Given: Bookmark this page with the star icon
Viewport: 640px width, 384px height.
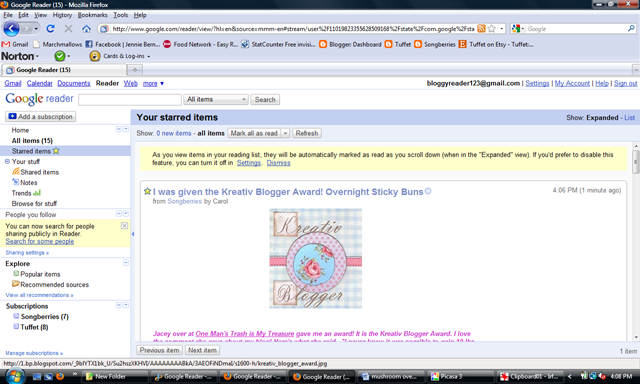Looking at the screenshot, I should click(x=491, y=29).
